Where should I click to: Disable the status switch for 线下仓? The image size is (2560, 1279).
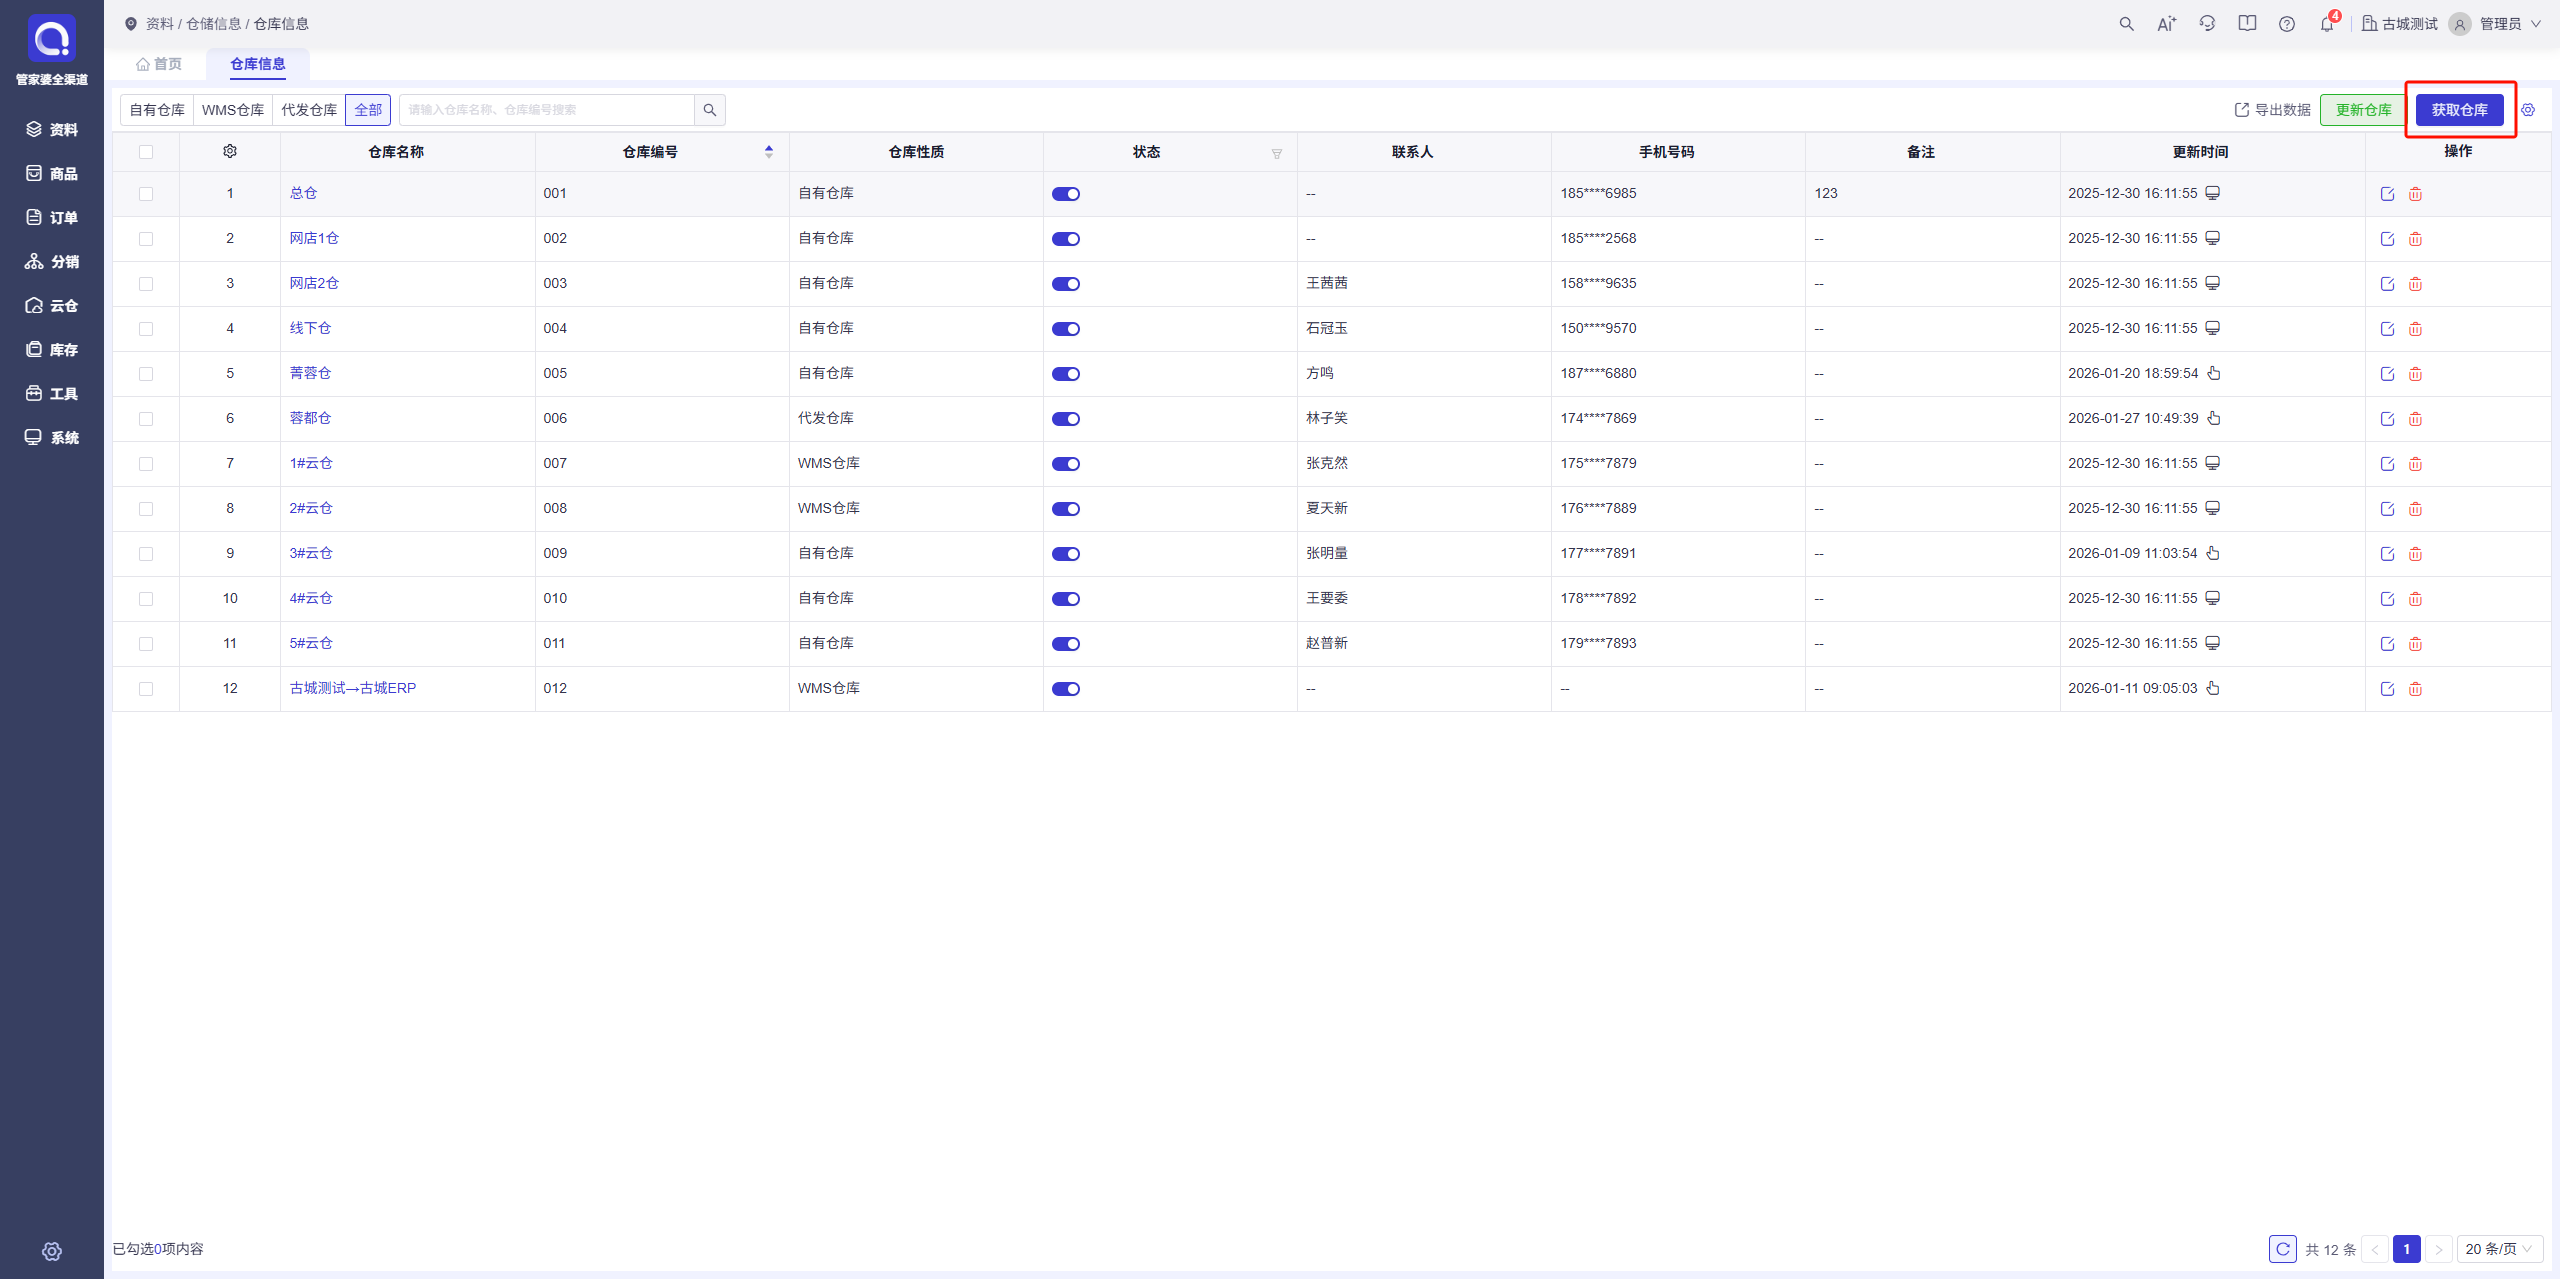tap(1066, 329)
